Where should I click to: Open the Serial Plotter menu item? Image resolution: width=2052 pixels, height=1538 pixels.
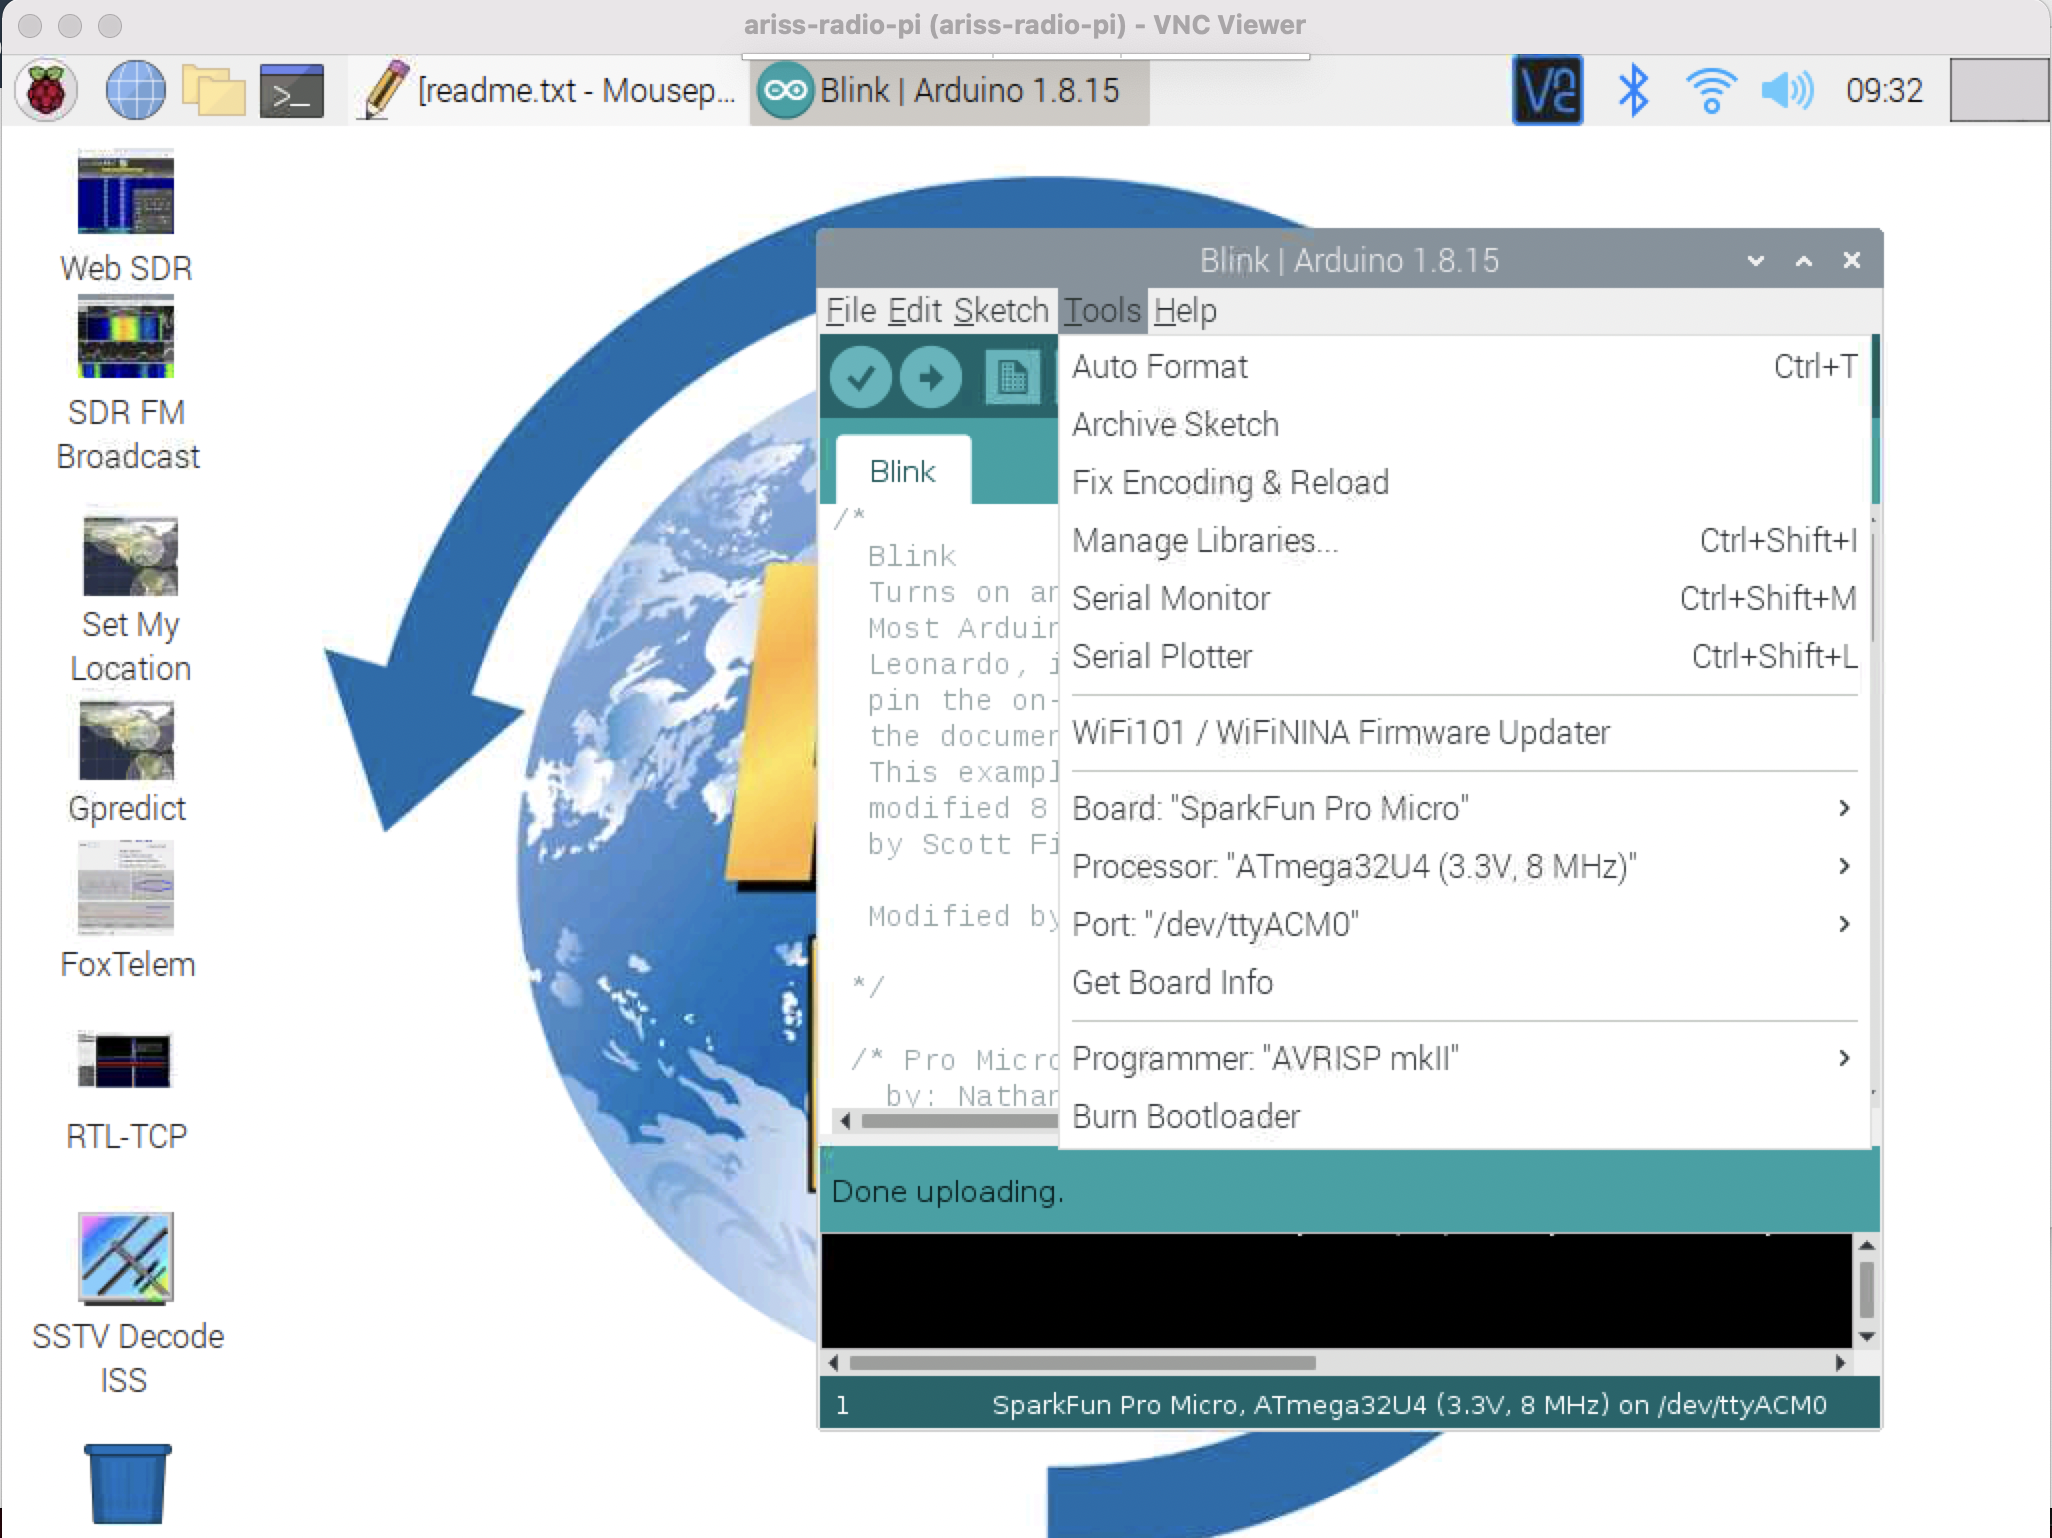point(1464,657)
